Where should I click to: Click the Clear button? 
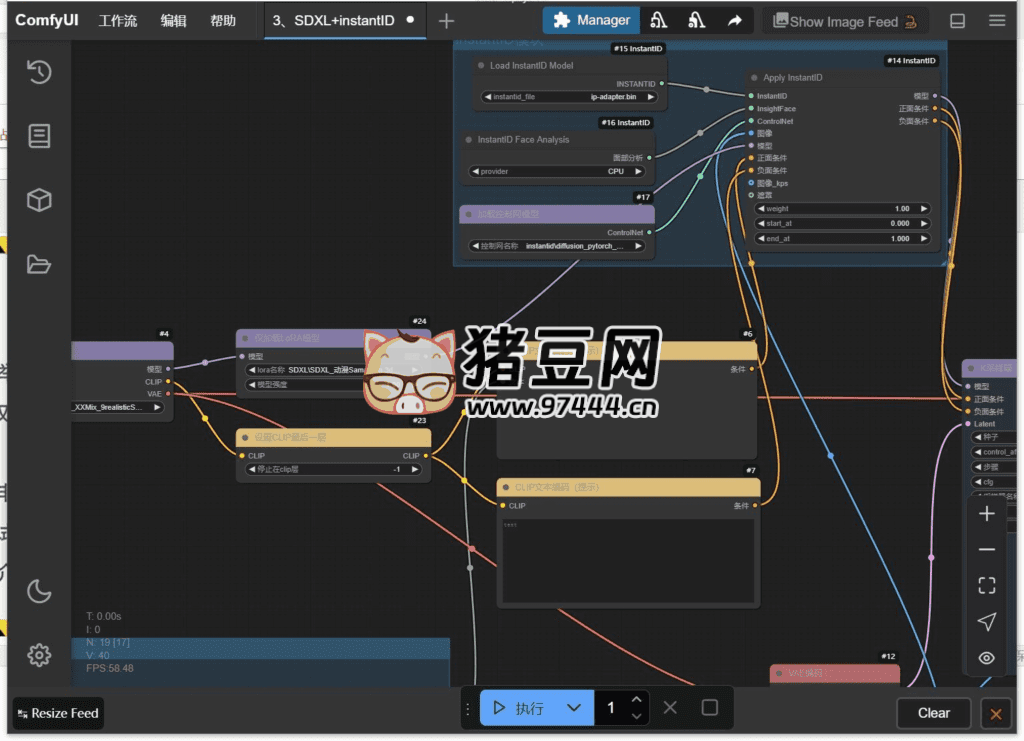tap(933, 713)
